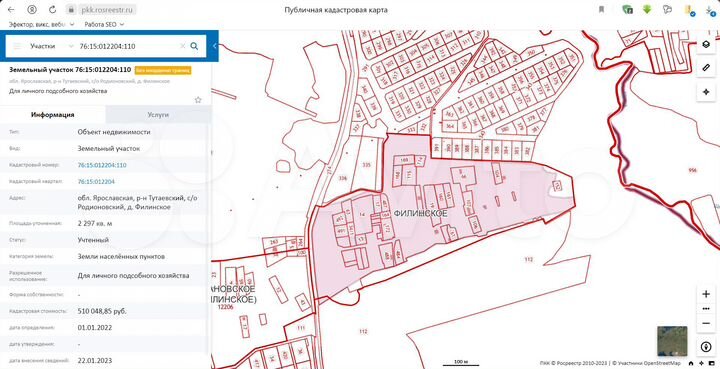Click the area value 2 297 кв. м

(95, 224)
